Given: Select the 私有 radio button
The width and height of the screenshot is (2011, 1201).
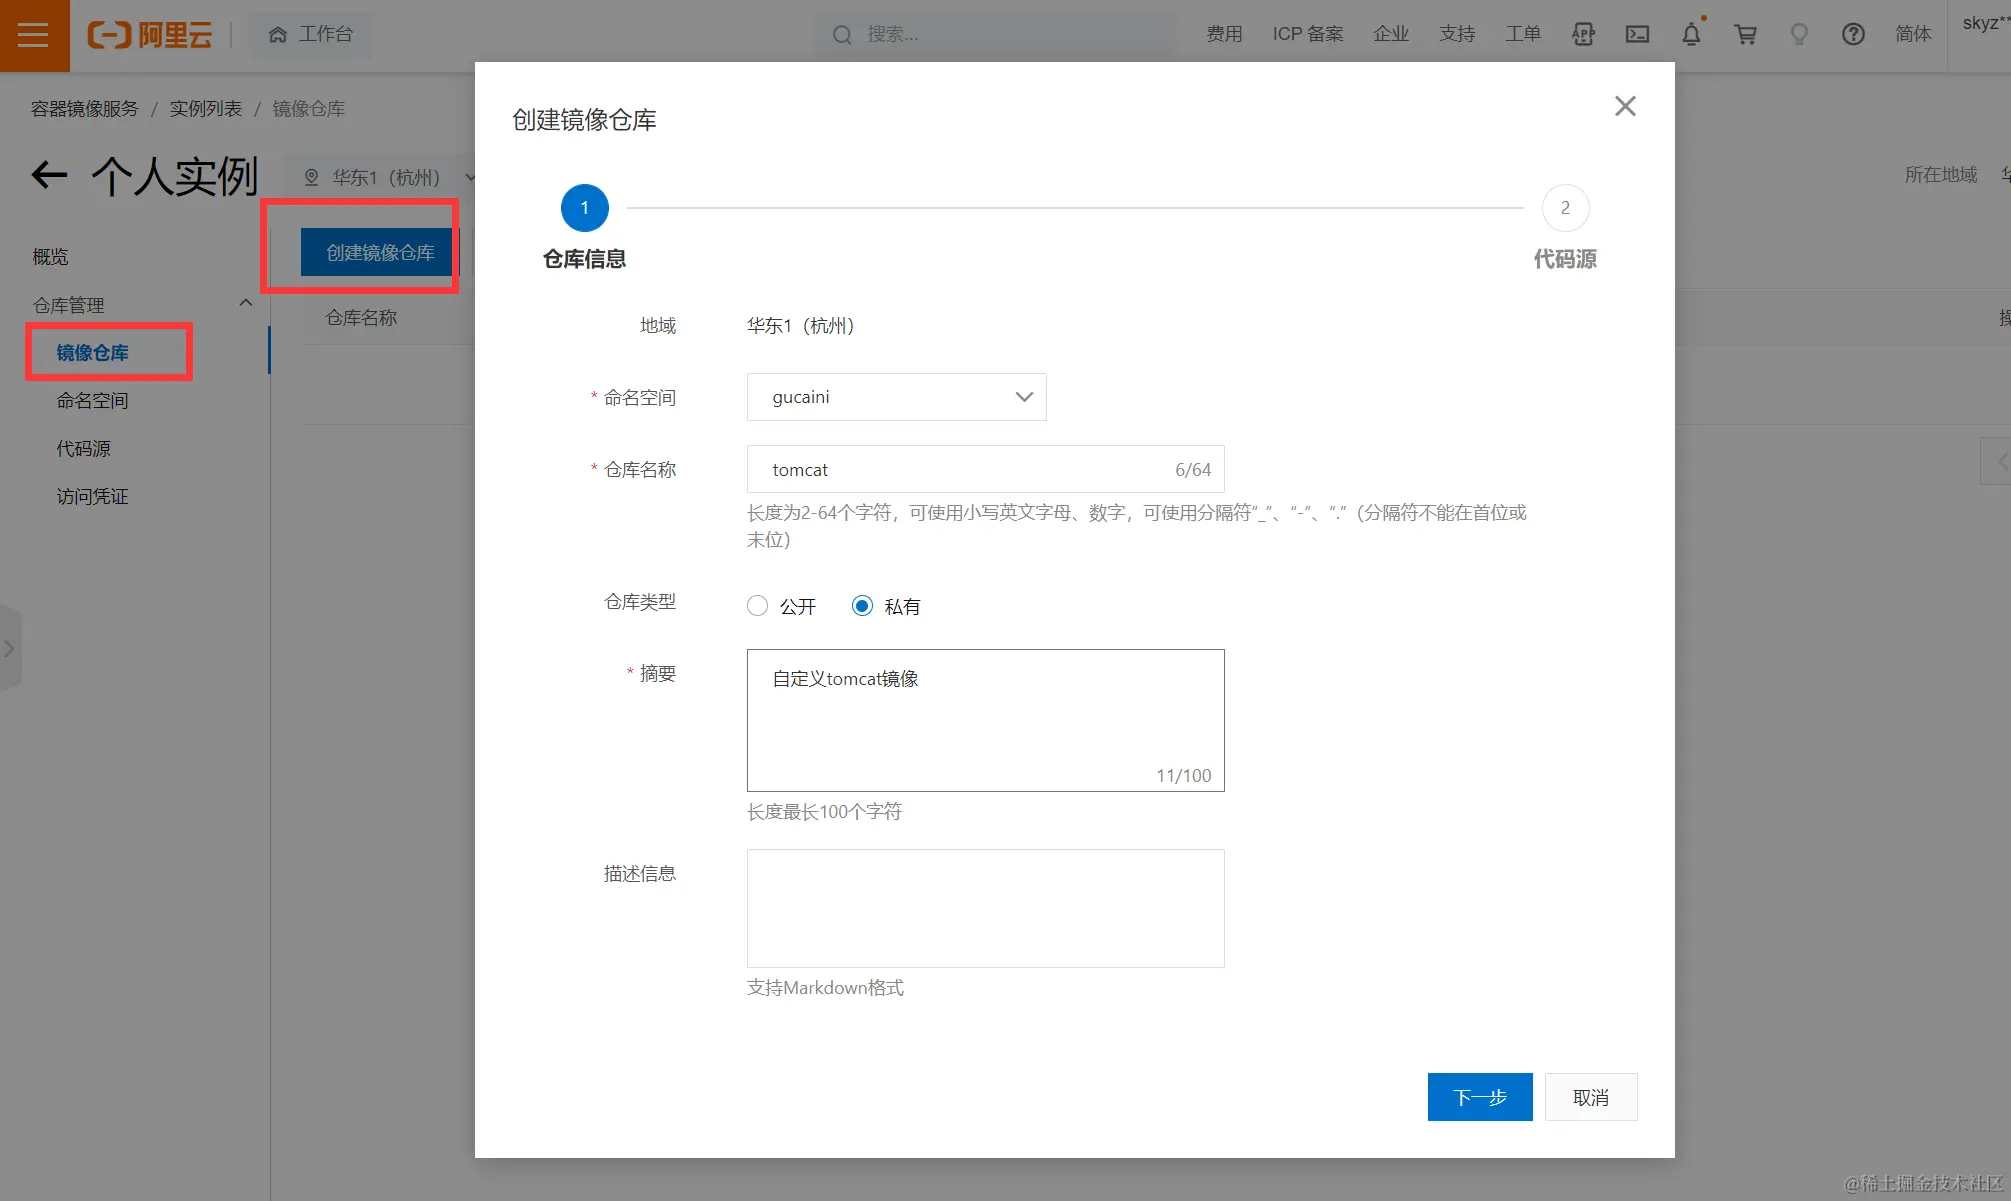Looking at the screenshot, I should pyautogui.click(x=862, y=606).
